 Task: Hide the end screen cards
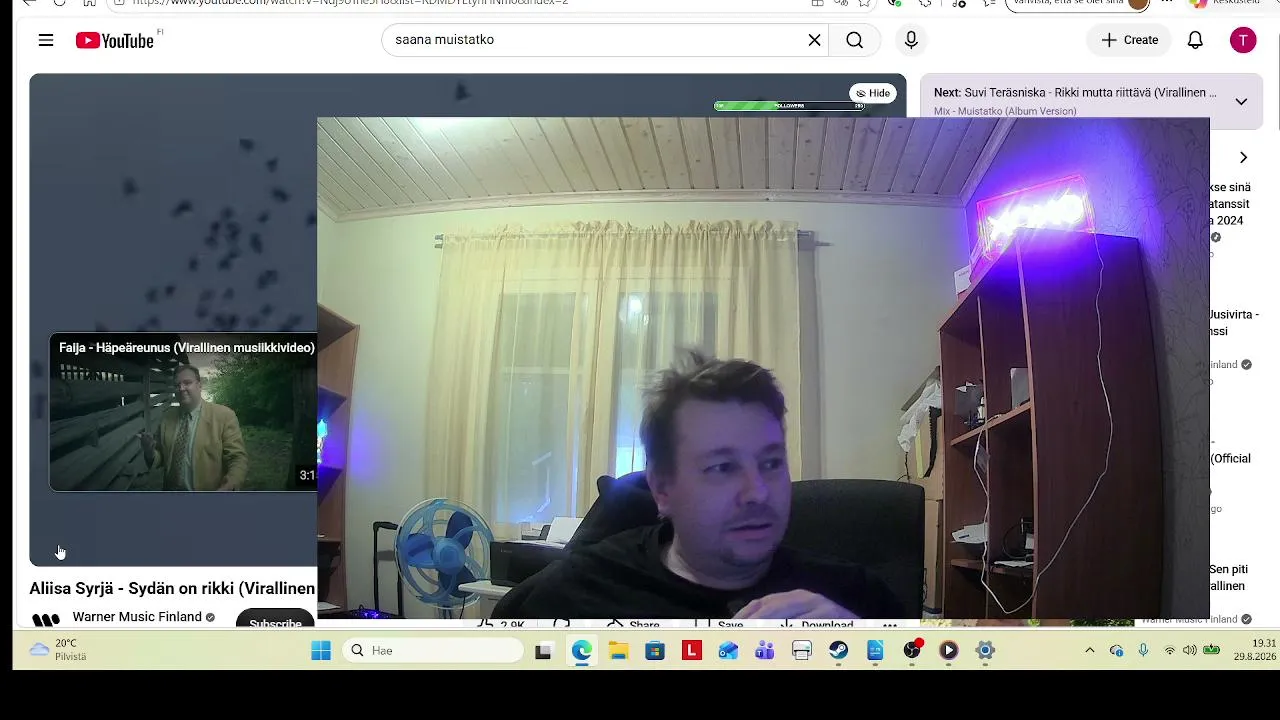click(873, 93)
